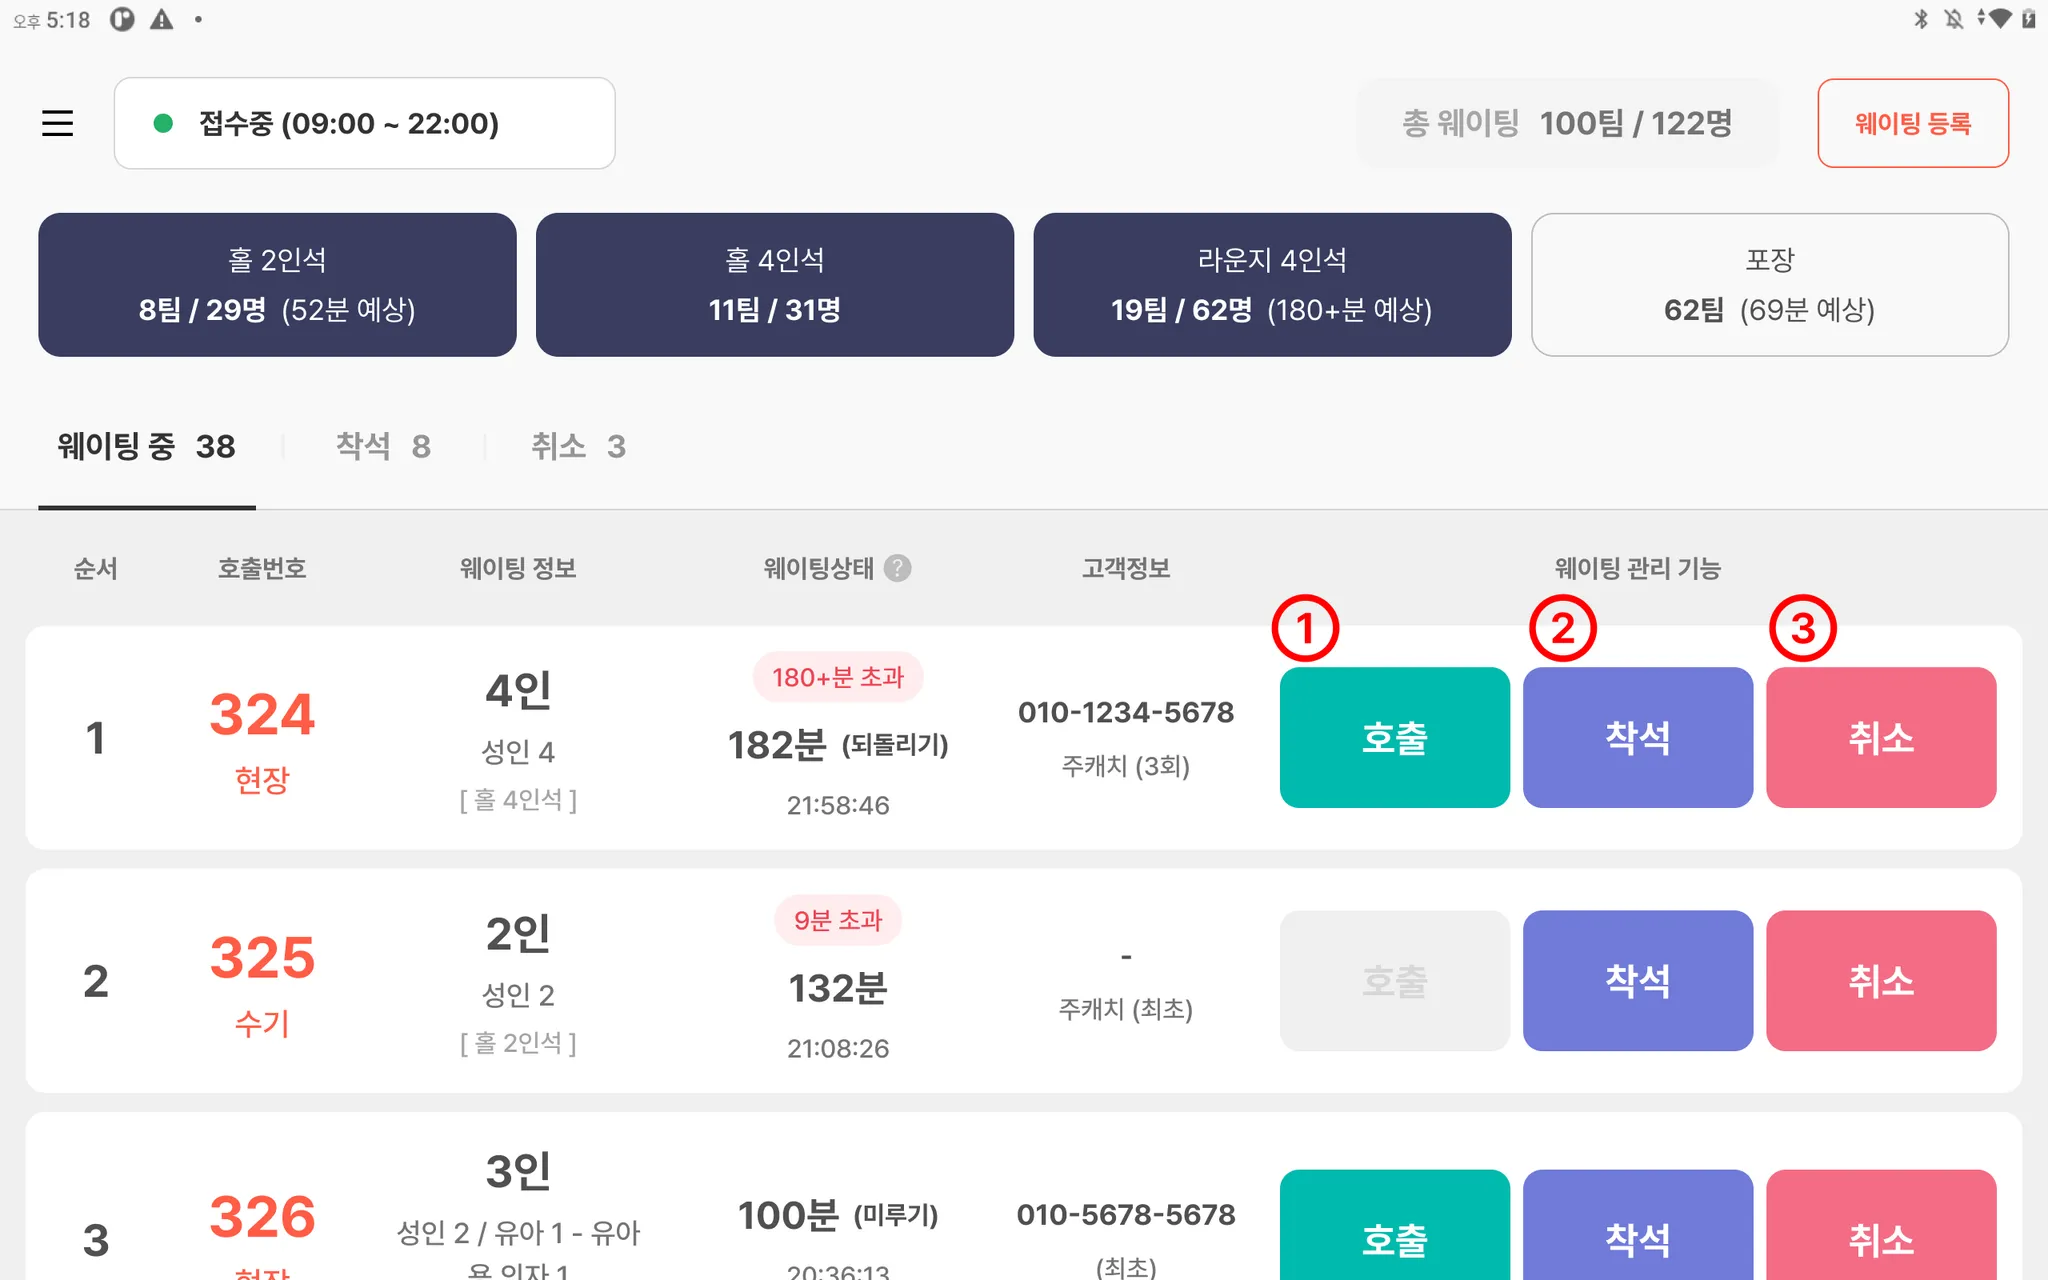This screenshot has width=2048, height=1280.
Task: Switch to the 착석 8 tab
Action: pos(383,446)
